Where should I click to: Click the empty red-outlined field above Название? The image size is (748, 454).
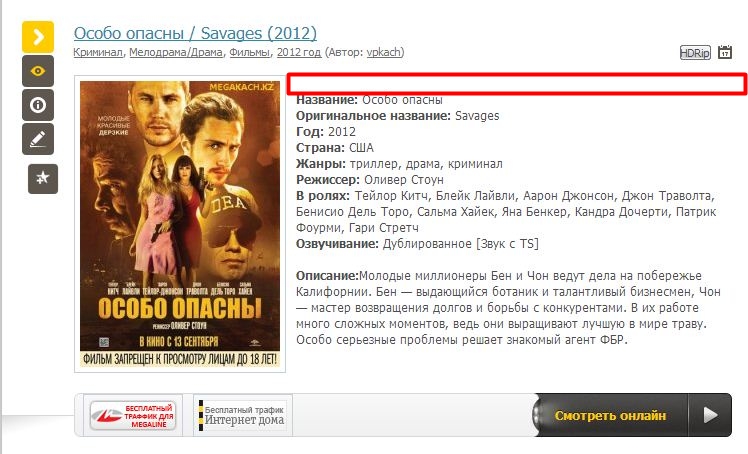coord(517,84)
